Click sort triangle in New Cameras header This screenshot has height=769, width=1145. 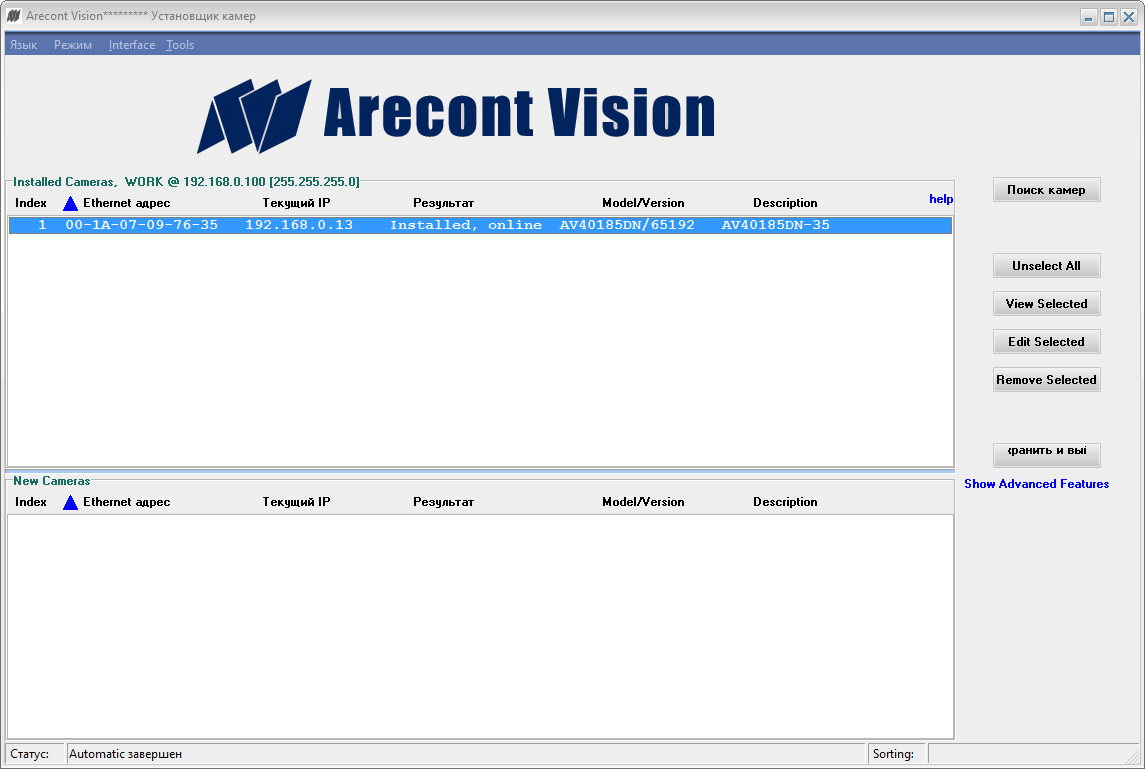[x=70, y=502]
